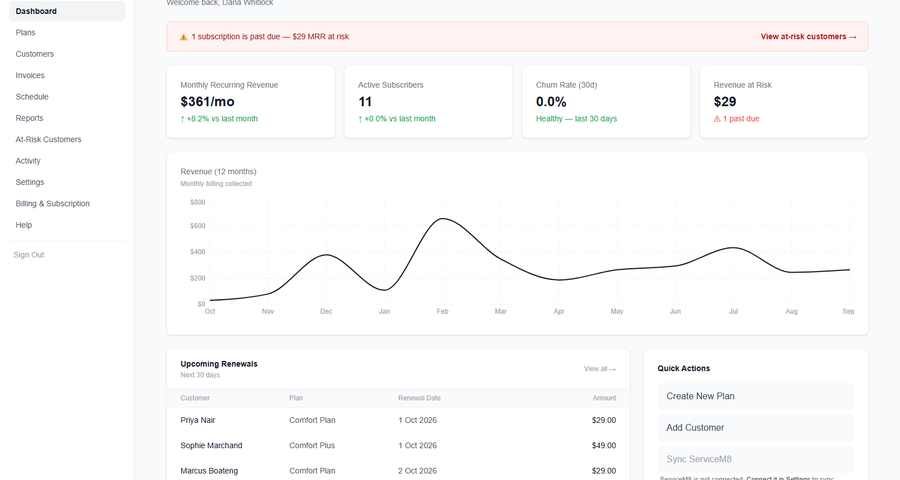
Task: Open Help from the sidebar
Action: pos(67,225)
